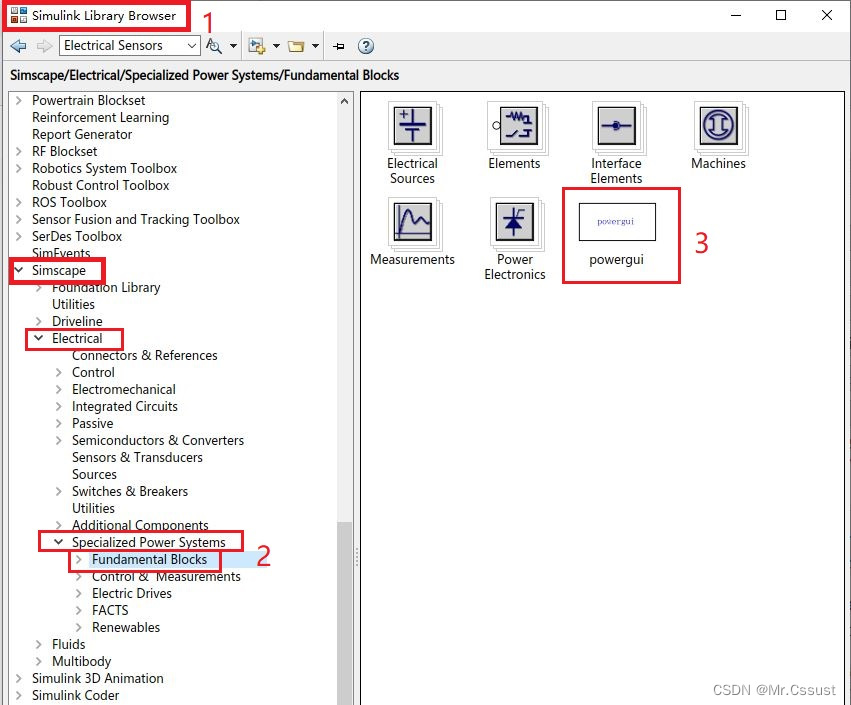The width and height of the screenshot is (851, 705).
Task: Open the Power Electronics library block
Action: [515, 239]
